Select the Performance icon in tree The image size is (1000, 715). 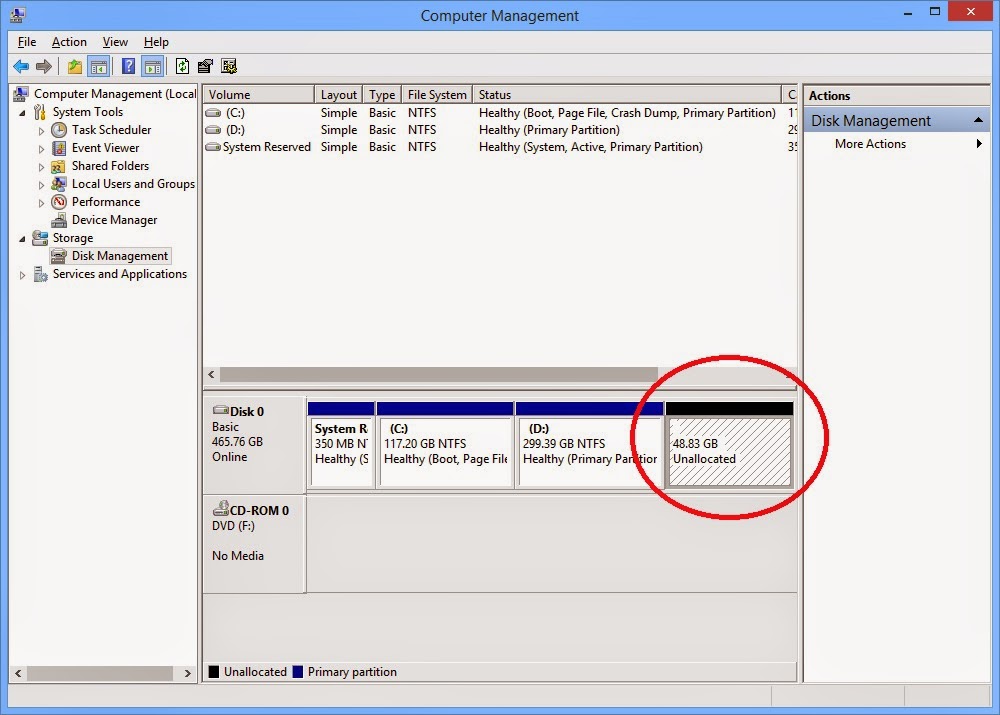point(59,202)
